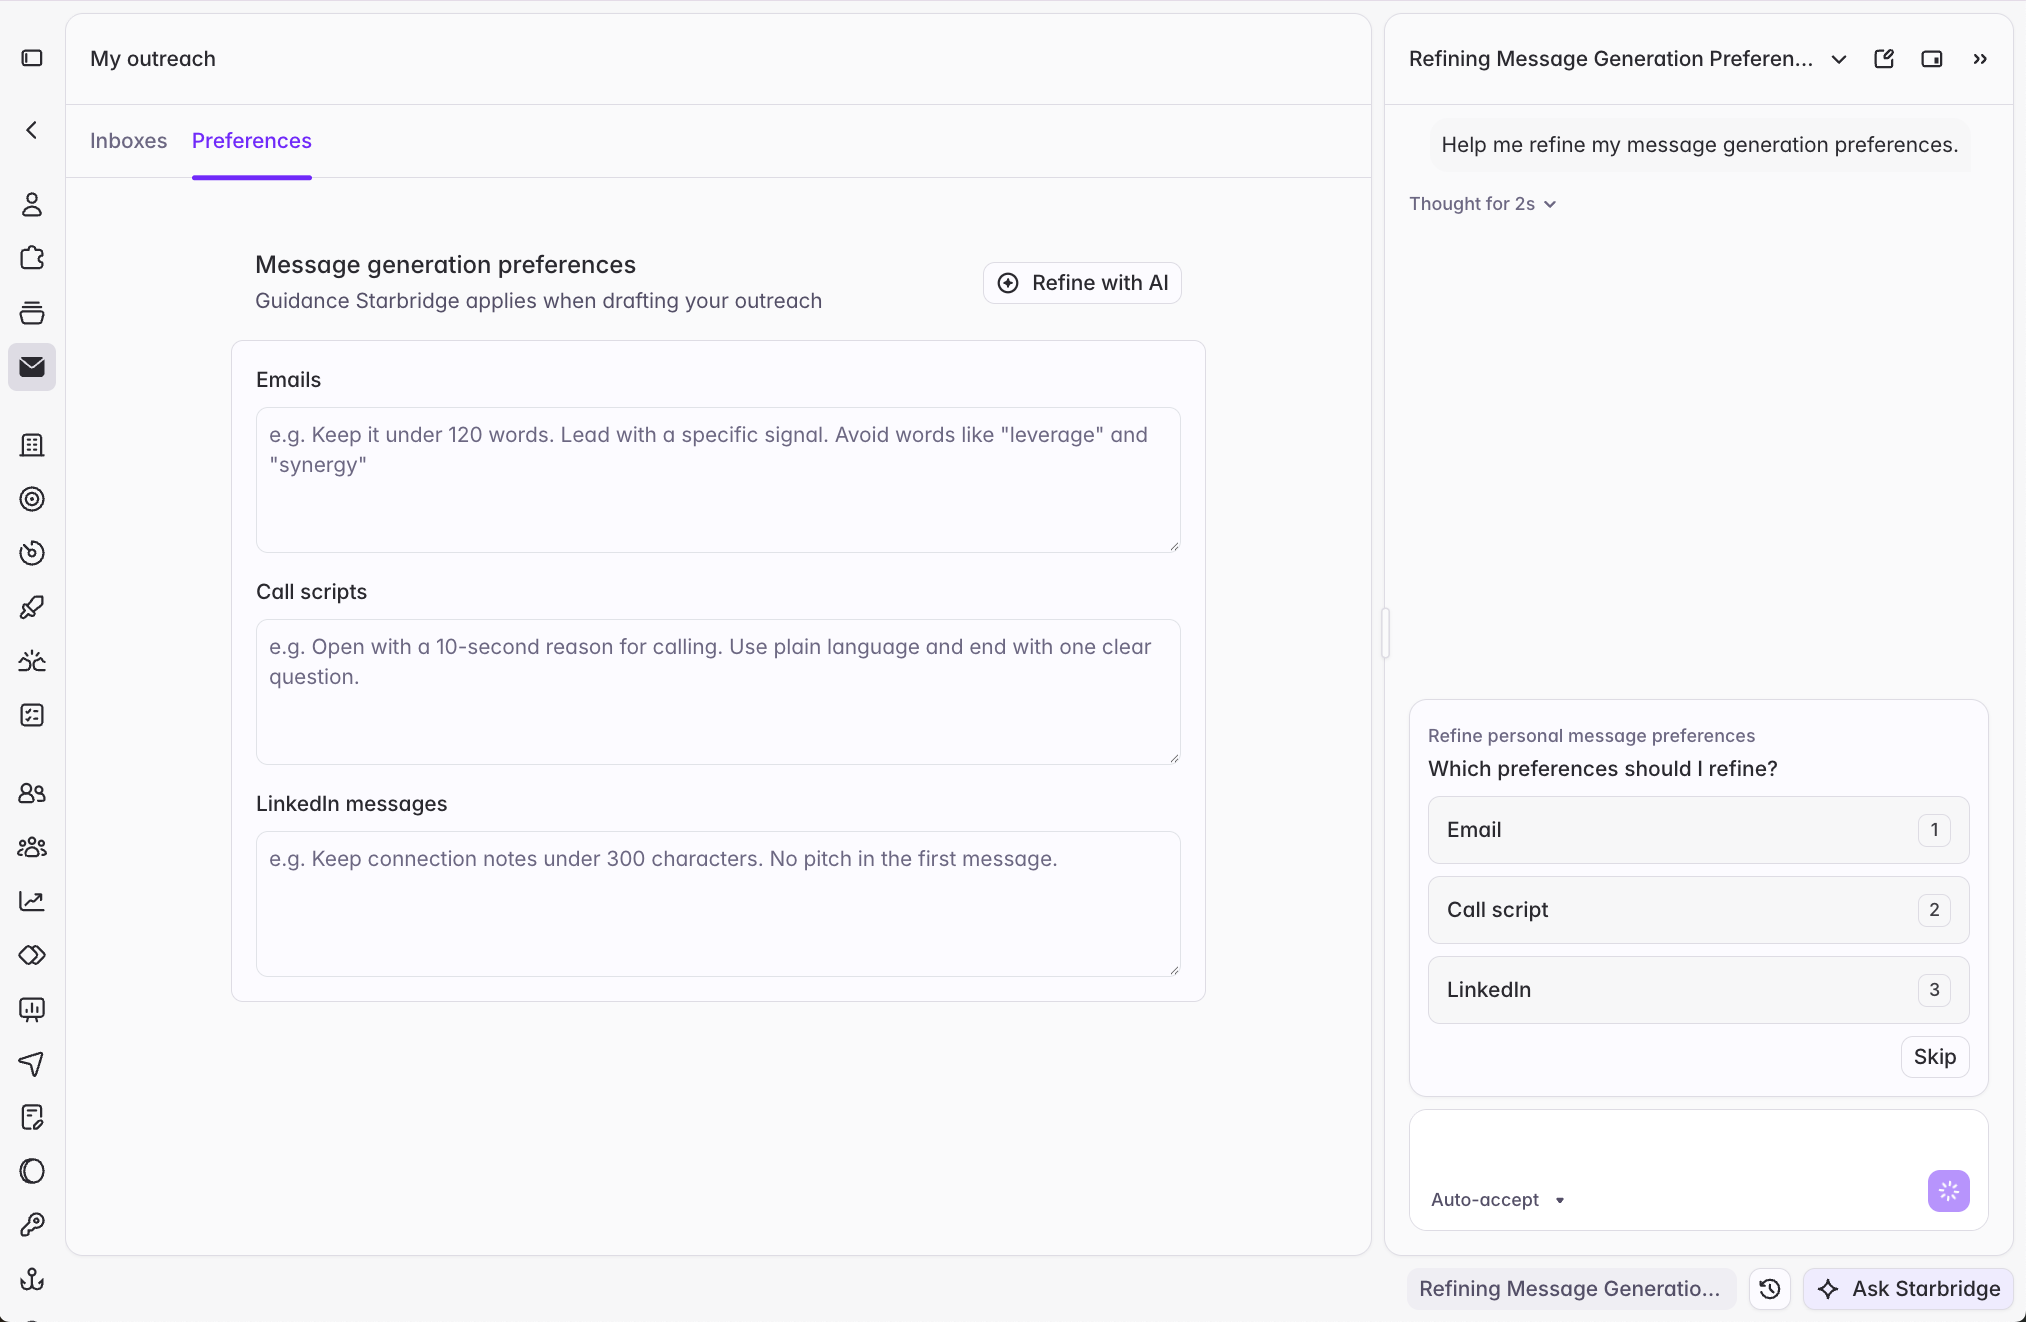The image size is (2026, 1322).
Task: Open the paper plane send icon
Action: [32, 1063]
